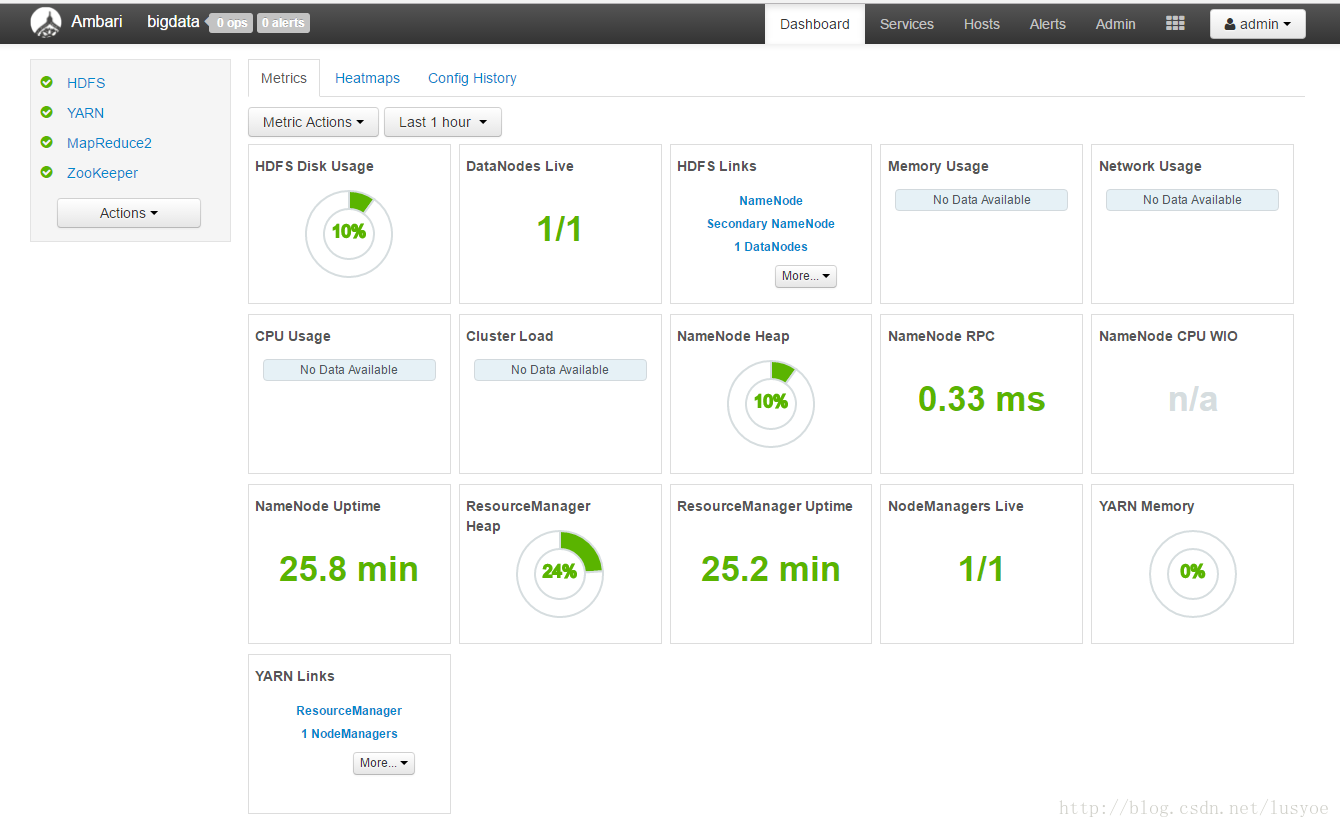Expand the Metric Actions dropdown

[313, 122]
